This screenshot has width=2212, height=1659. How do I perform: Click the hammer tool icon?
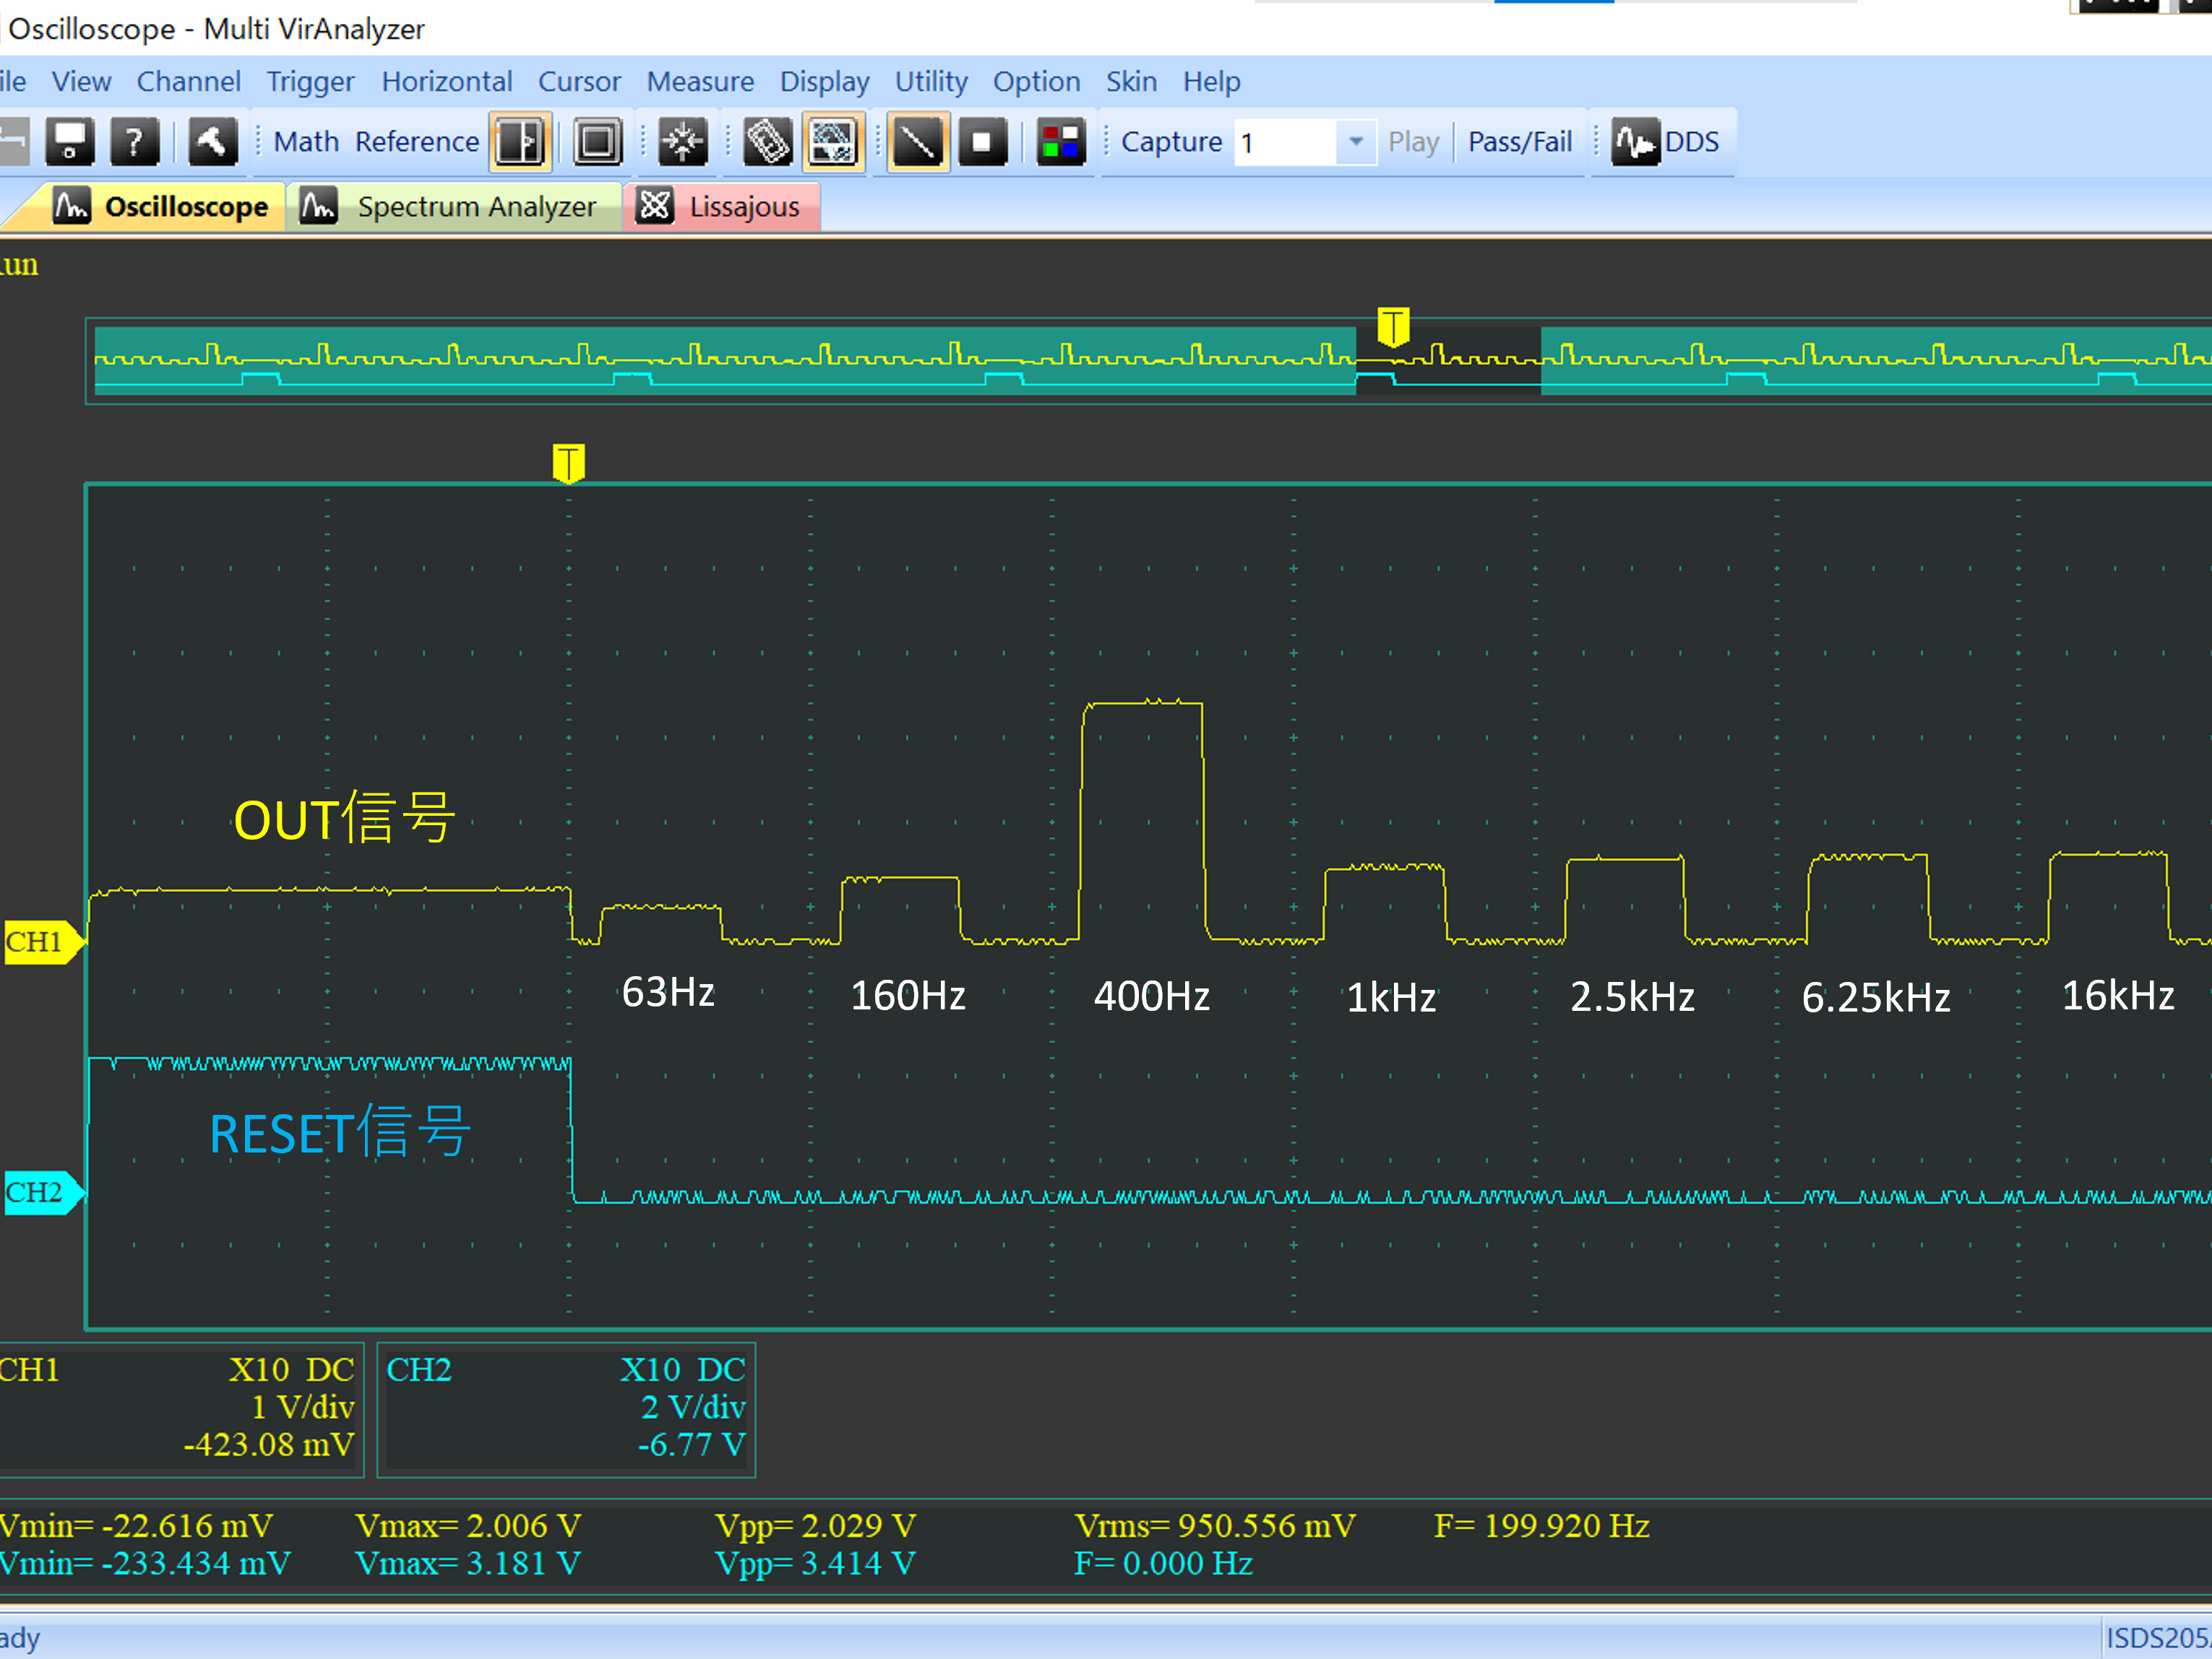[x=212, y=142]
